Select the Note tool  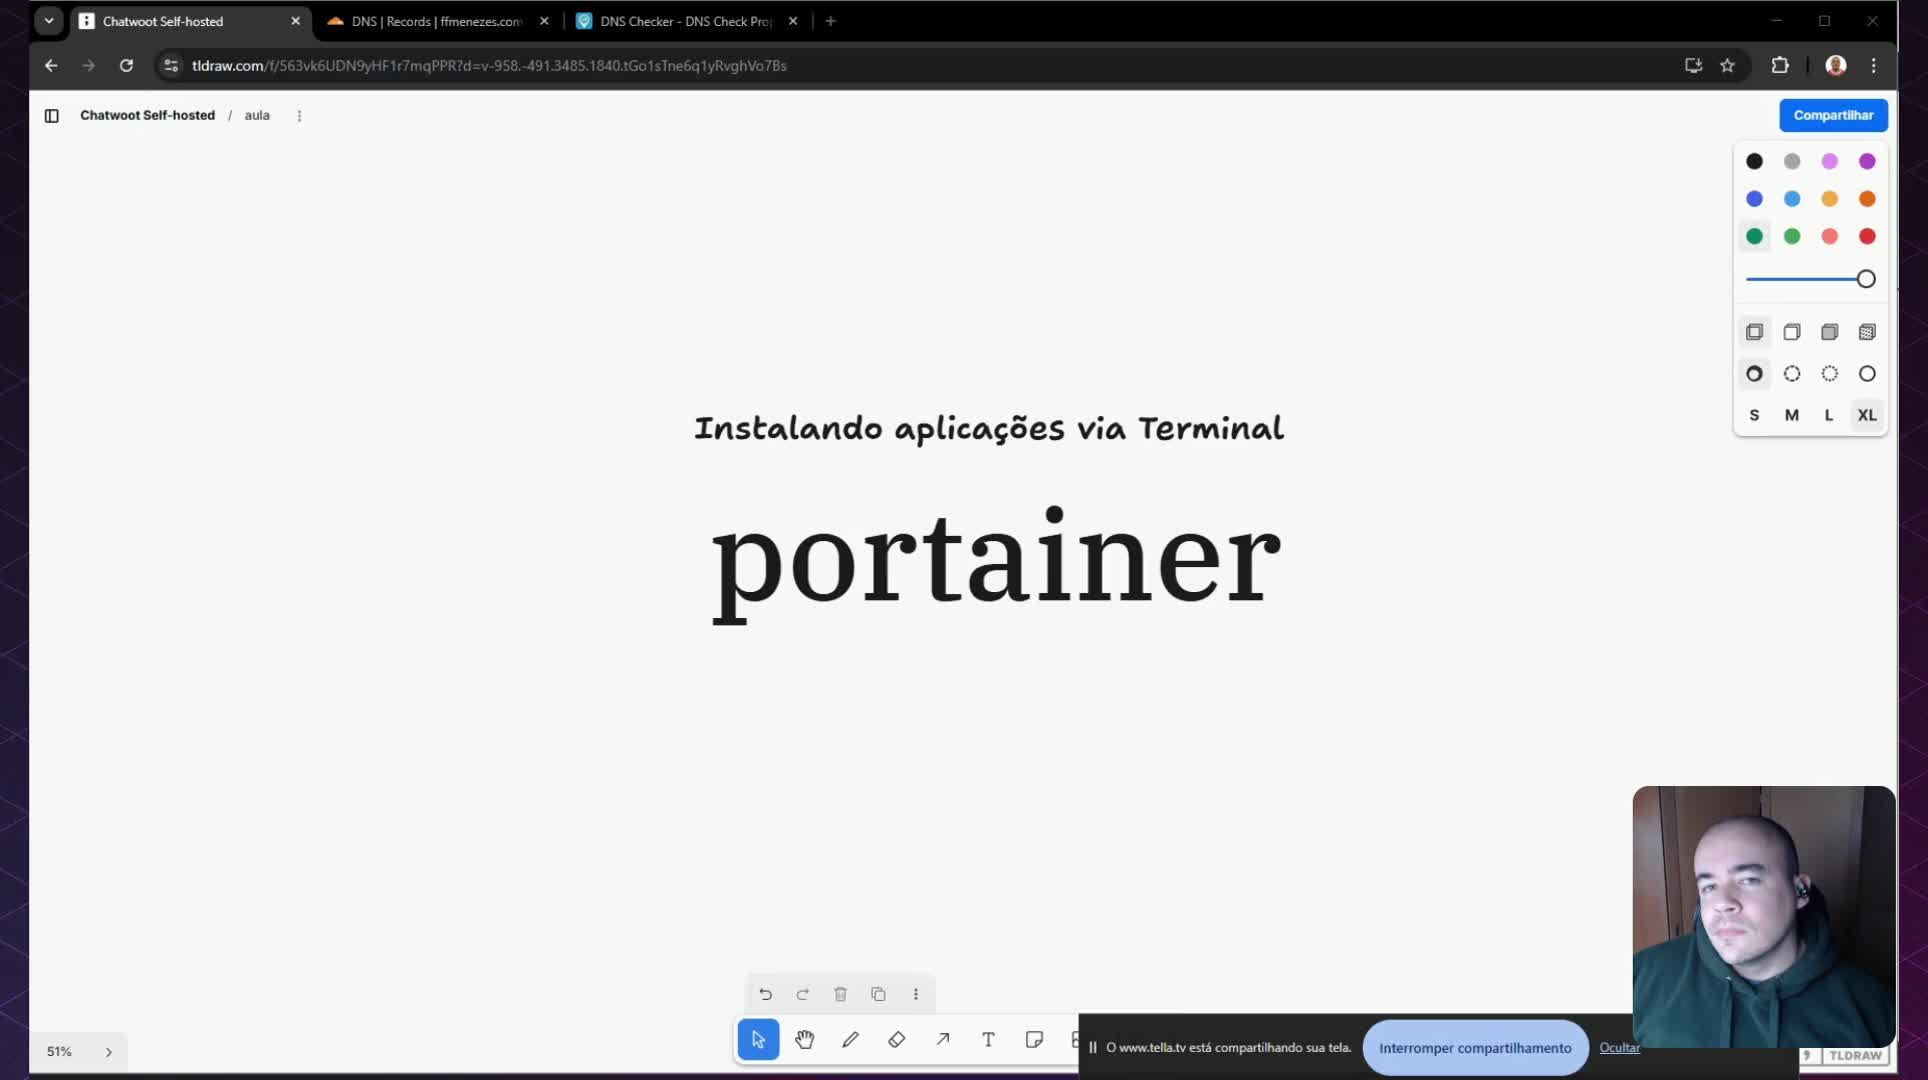(x=1033, y=1039)
